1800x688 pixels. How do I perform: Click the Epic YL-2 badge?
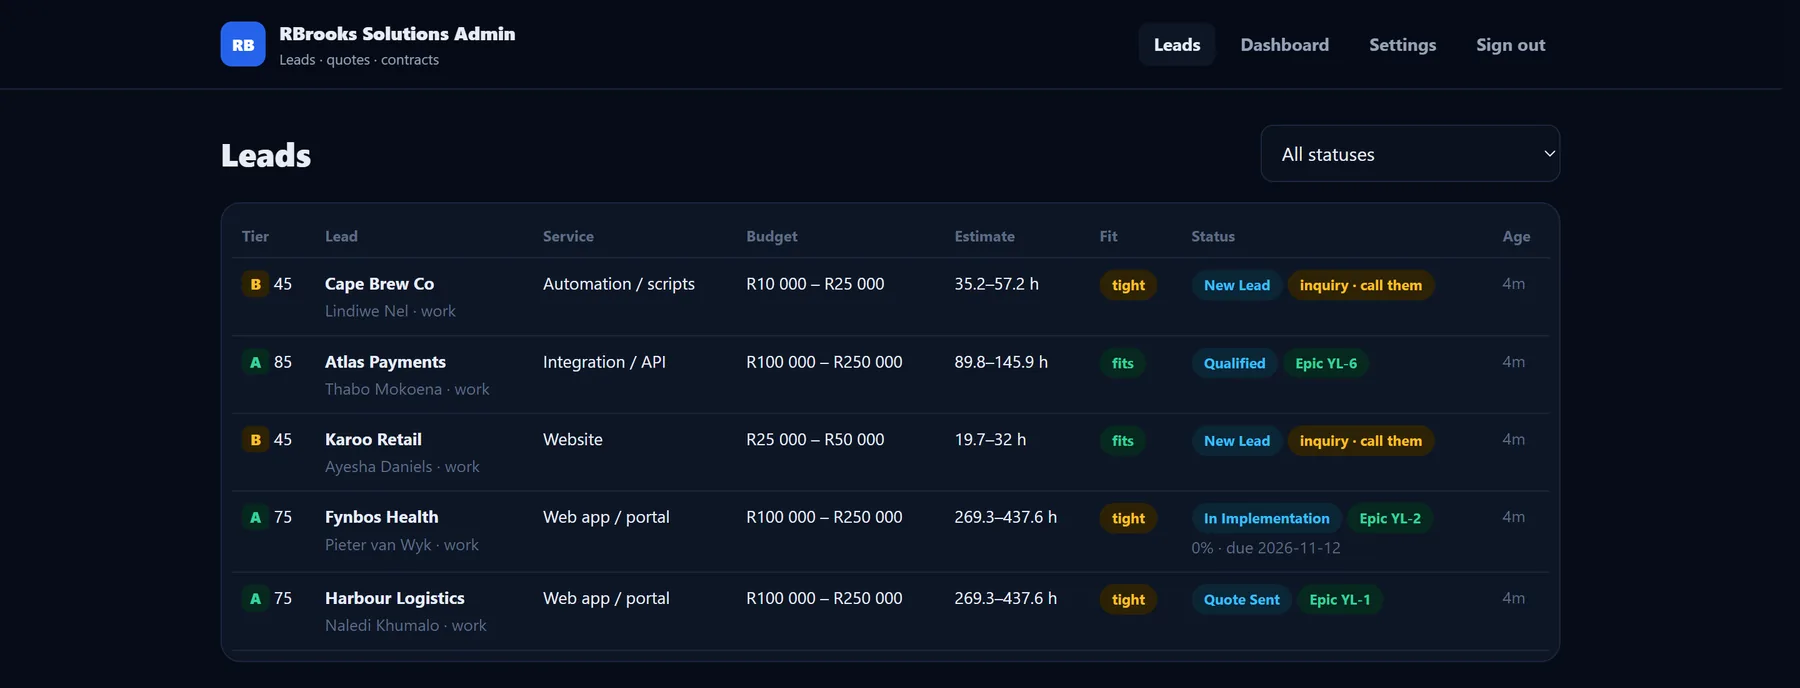point(1390,518)
